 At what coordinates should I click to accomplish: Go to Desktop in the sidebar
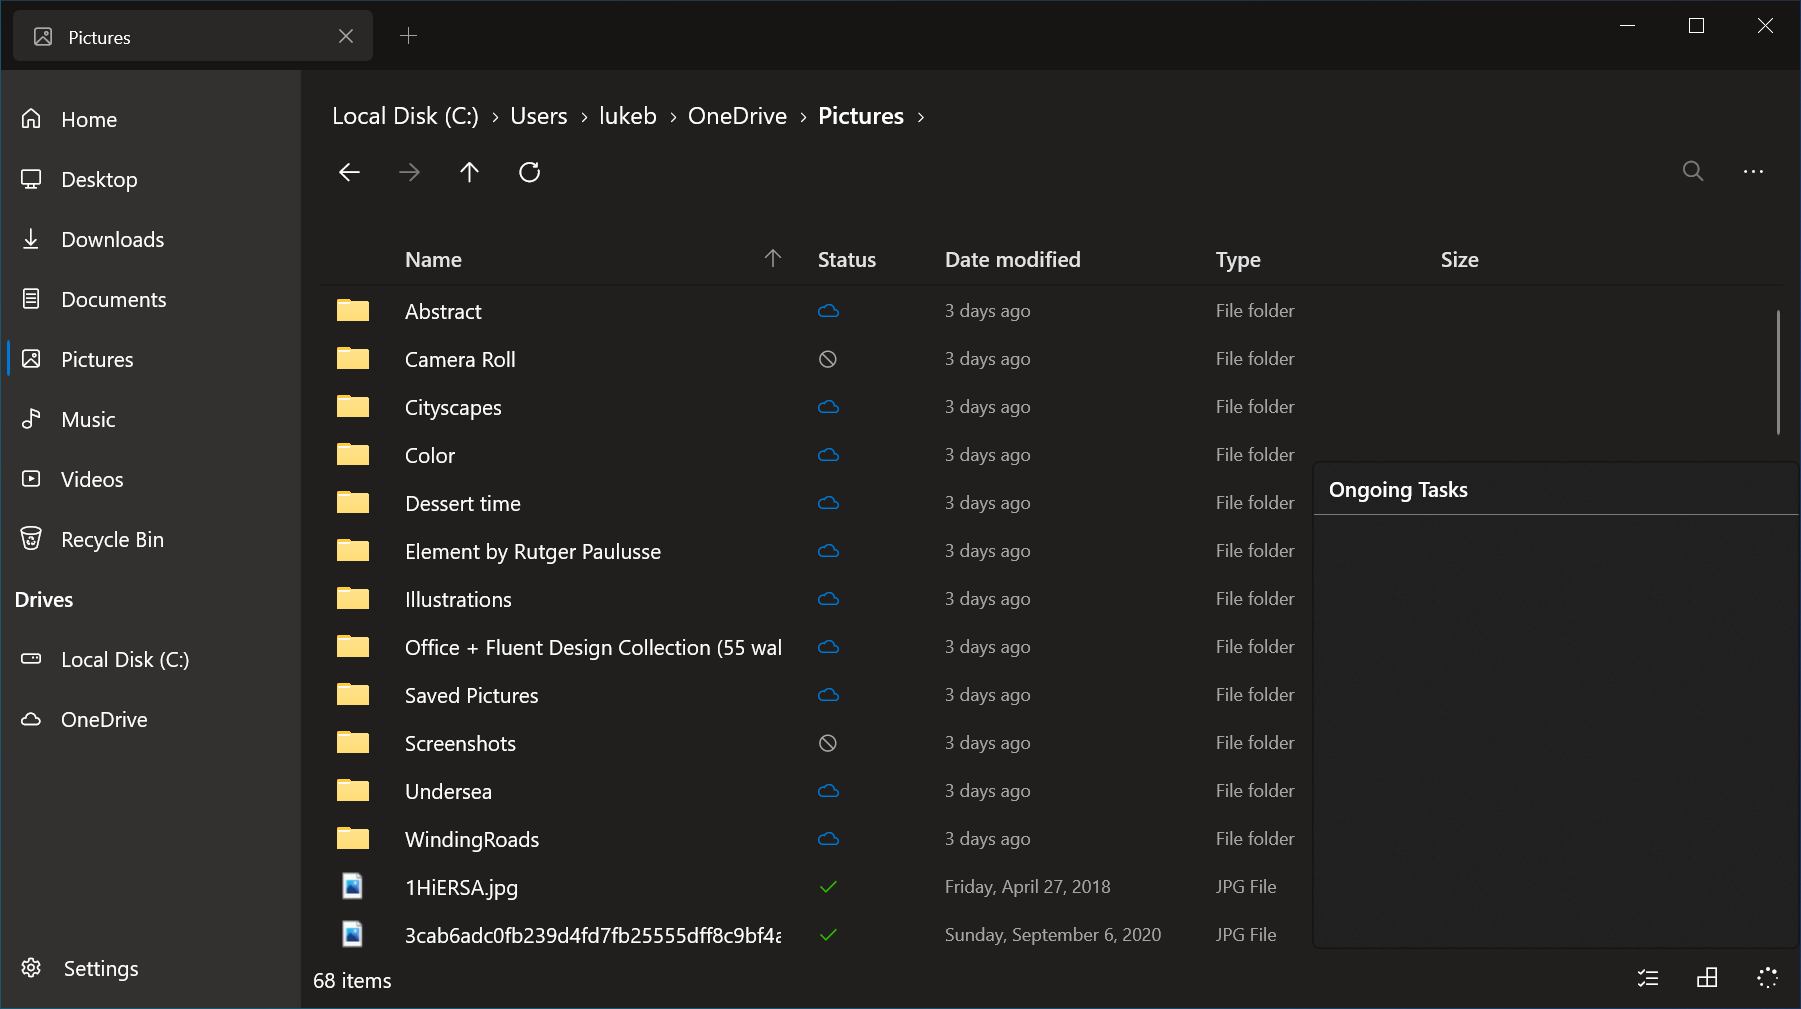(x=151, y=179)
